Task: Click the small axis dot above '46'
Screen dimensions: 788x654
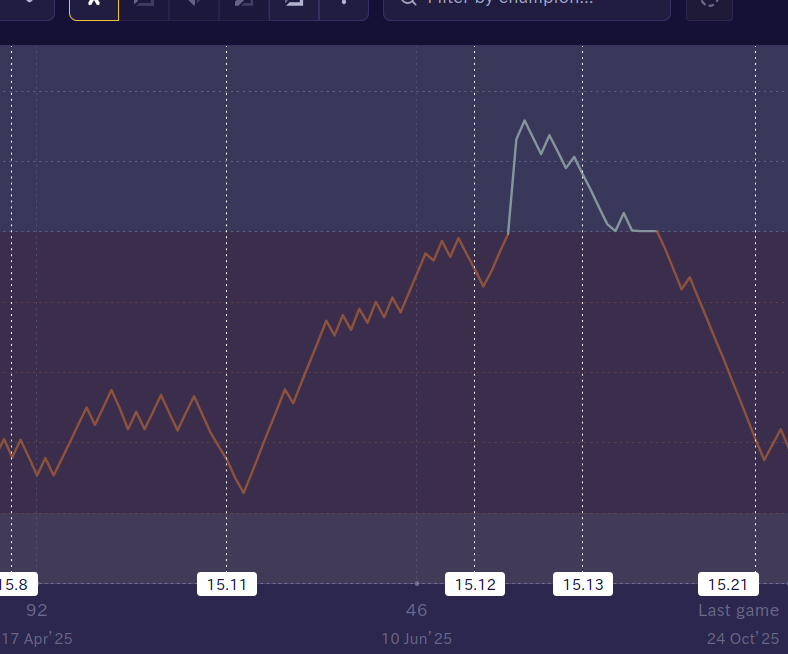Action: [x=417, y=584]
